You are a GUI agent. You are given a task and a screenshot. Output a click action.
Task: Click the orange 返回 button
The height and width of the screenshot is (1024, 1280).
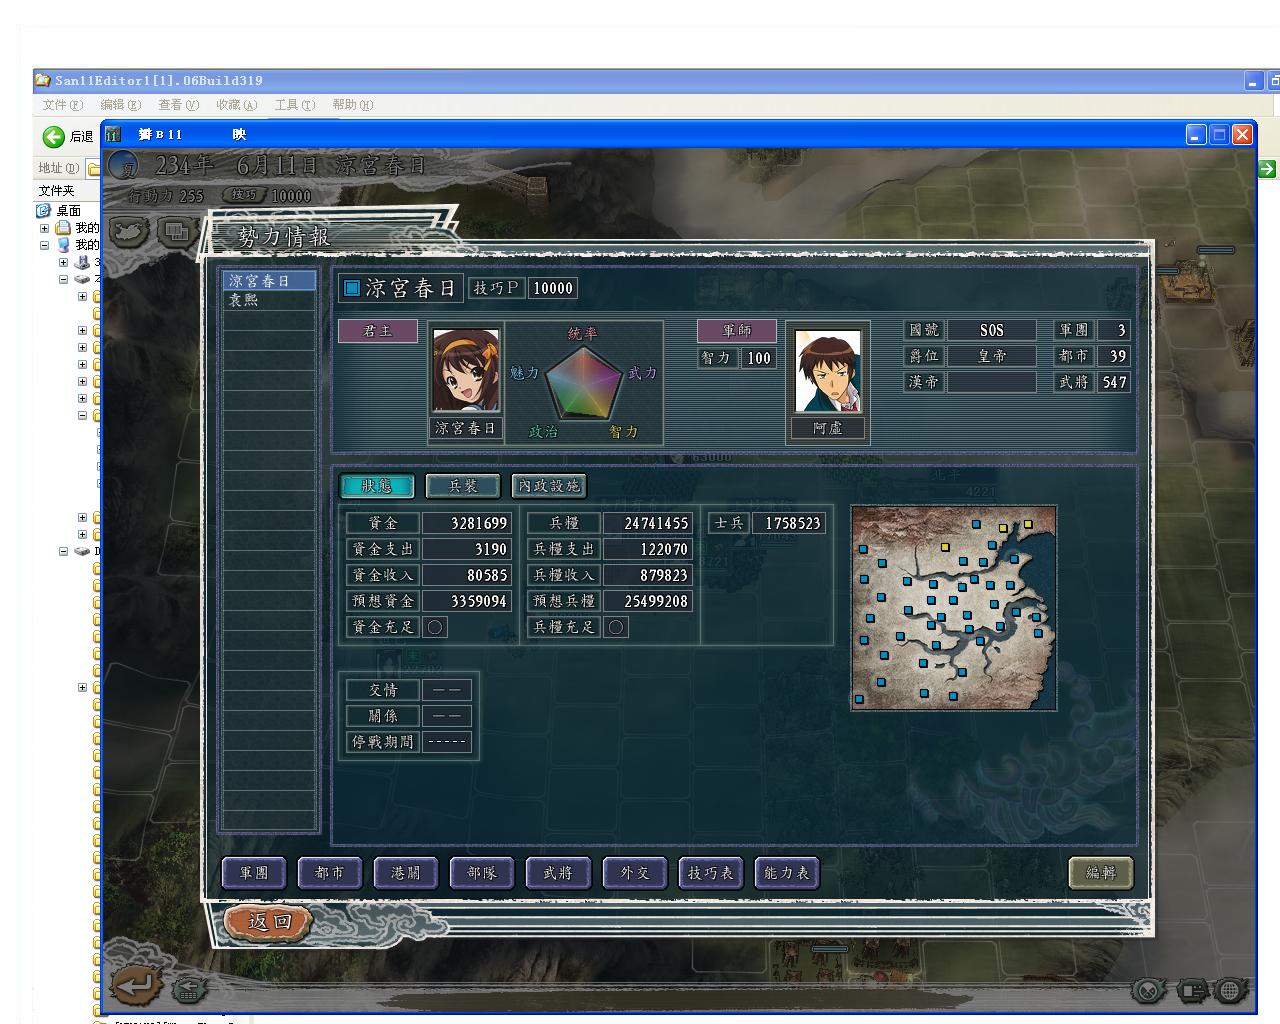tap(269, 922)
